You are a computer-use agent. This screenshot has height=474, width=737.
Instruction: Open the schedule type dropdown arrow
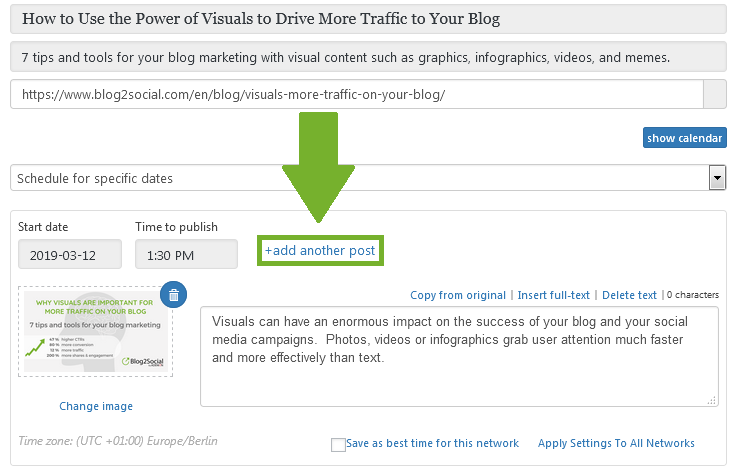point(717,178)
